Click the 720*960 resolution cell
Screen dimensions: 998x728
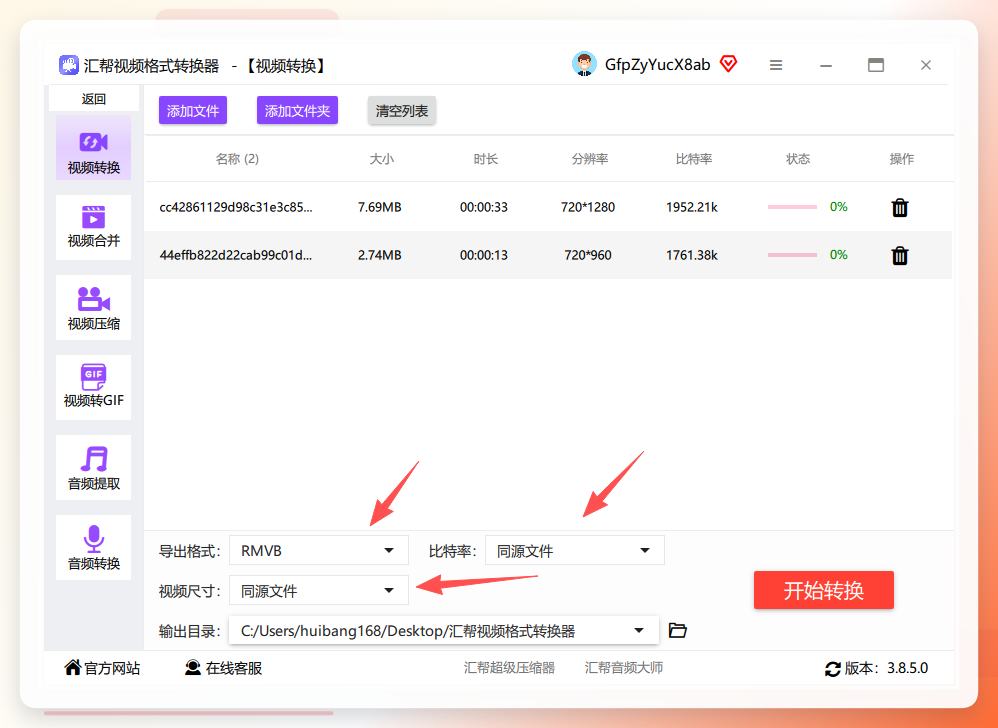[588, 255]
